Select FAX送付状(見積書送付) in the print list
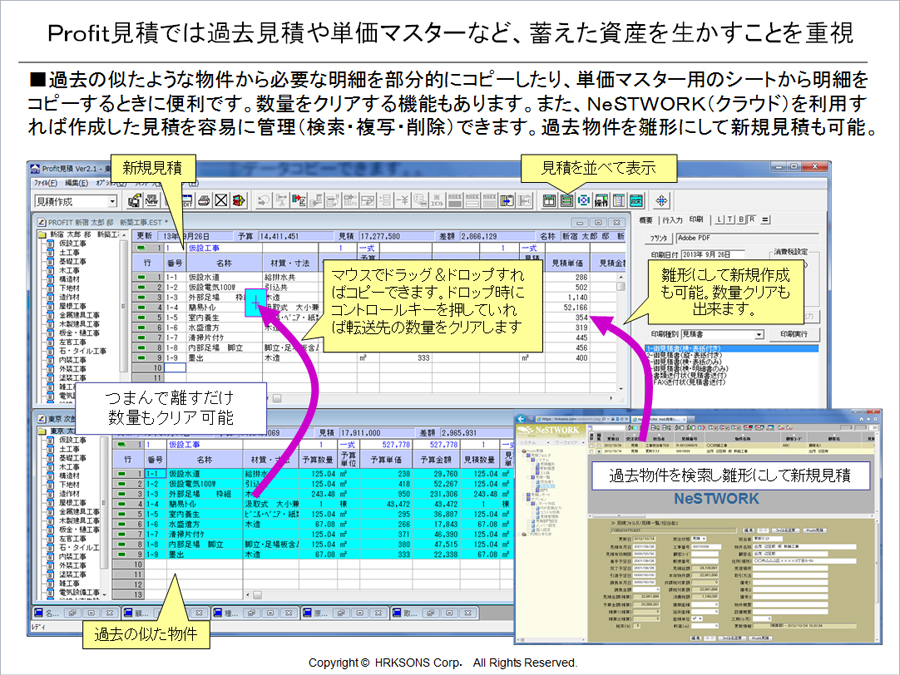The width and height of the screenshot is (900, 675). 689,382
